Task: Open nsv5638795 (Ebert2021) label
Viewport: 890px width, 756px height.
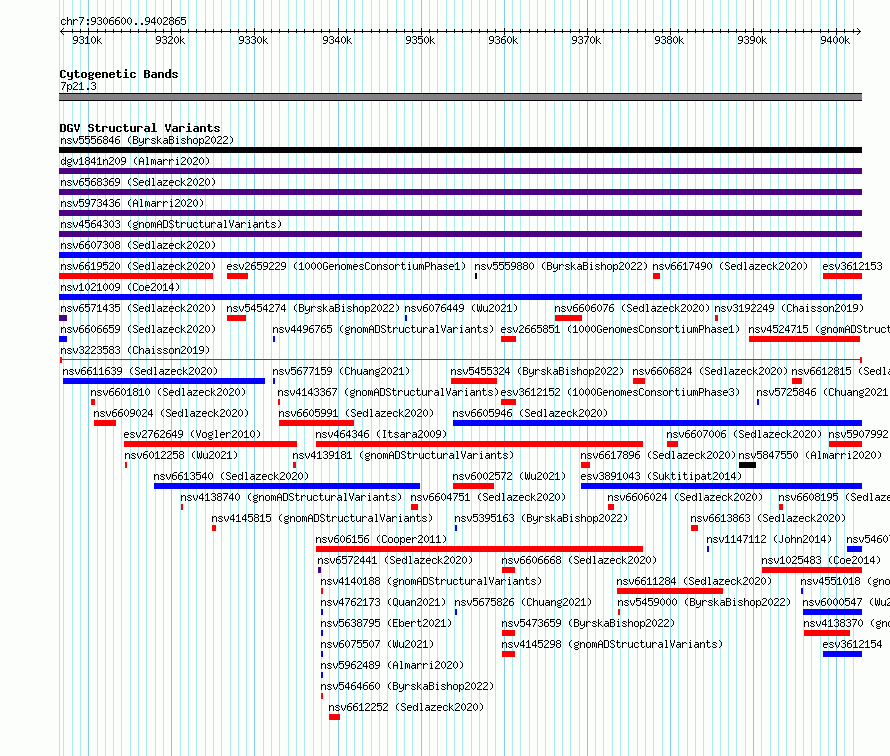Action: (x=387, y=623)
